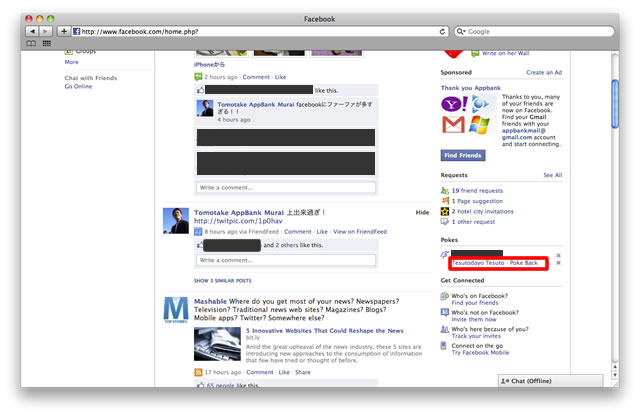Open 1 Page suggestion link
Viewport: 640px width, 416px height.
tap(477, 201)
